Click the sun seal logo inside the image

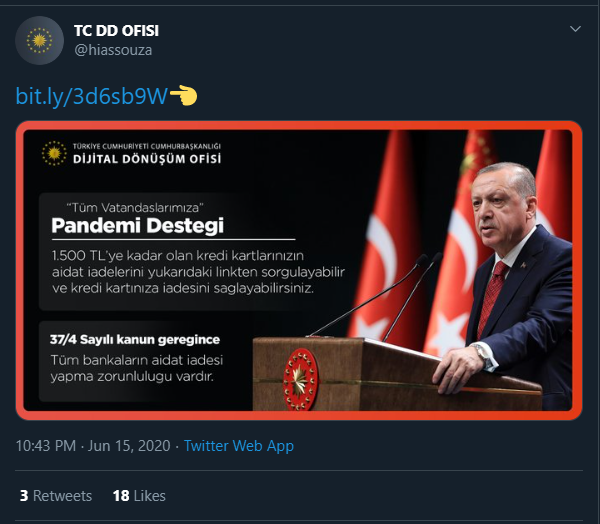click(54, 153)
